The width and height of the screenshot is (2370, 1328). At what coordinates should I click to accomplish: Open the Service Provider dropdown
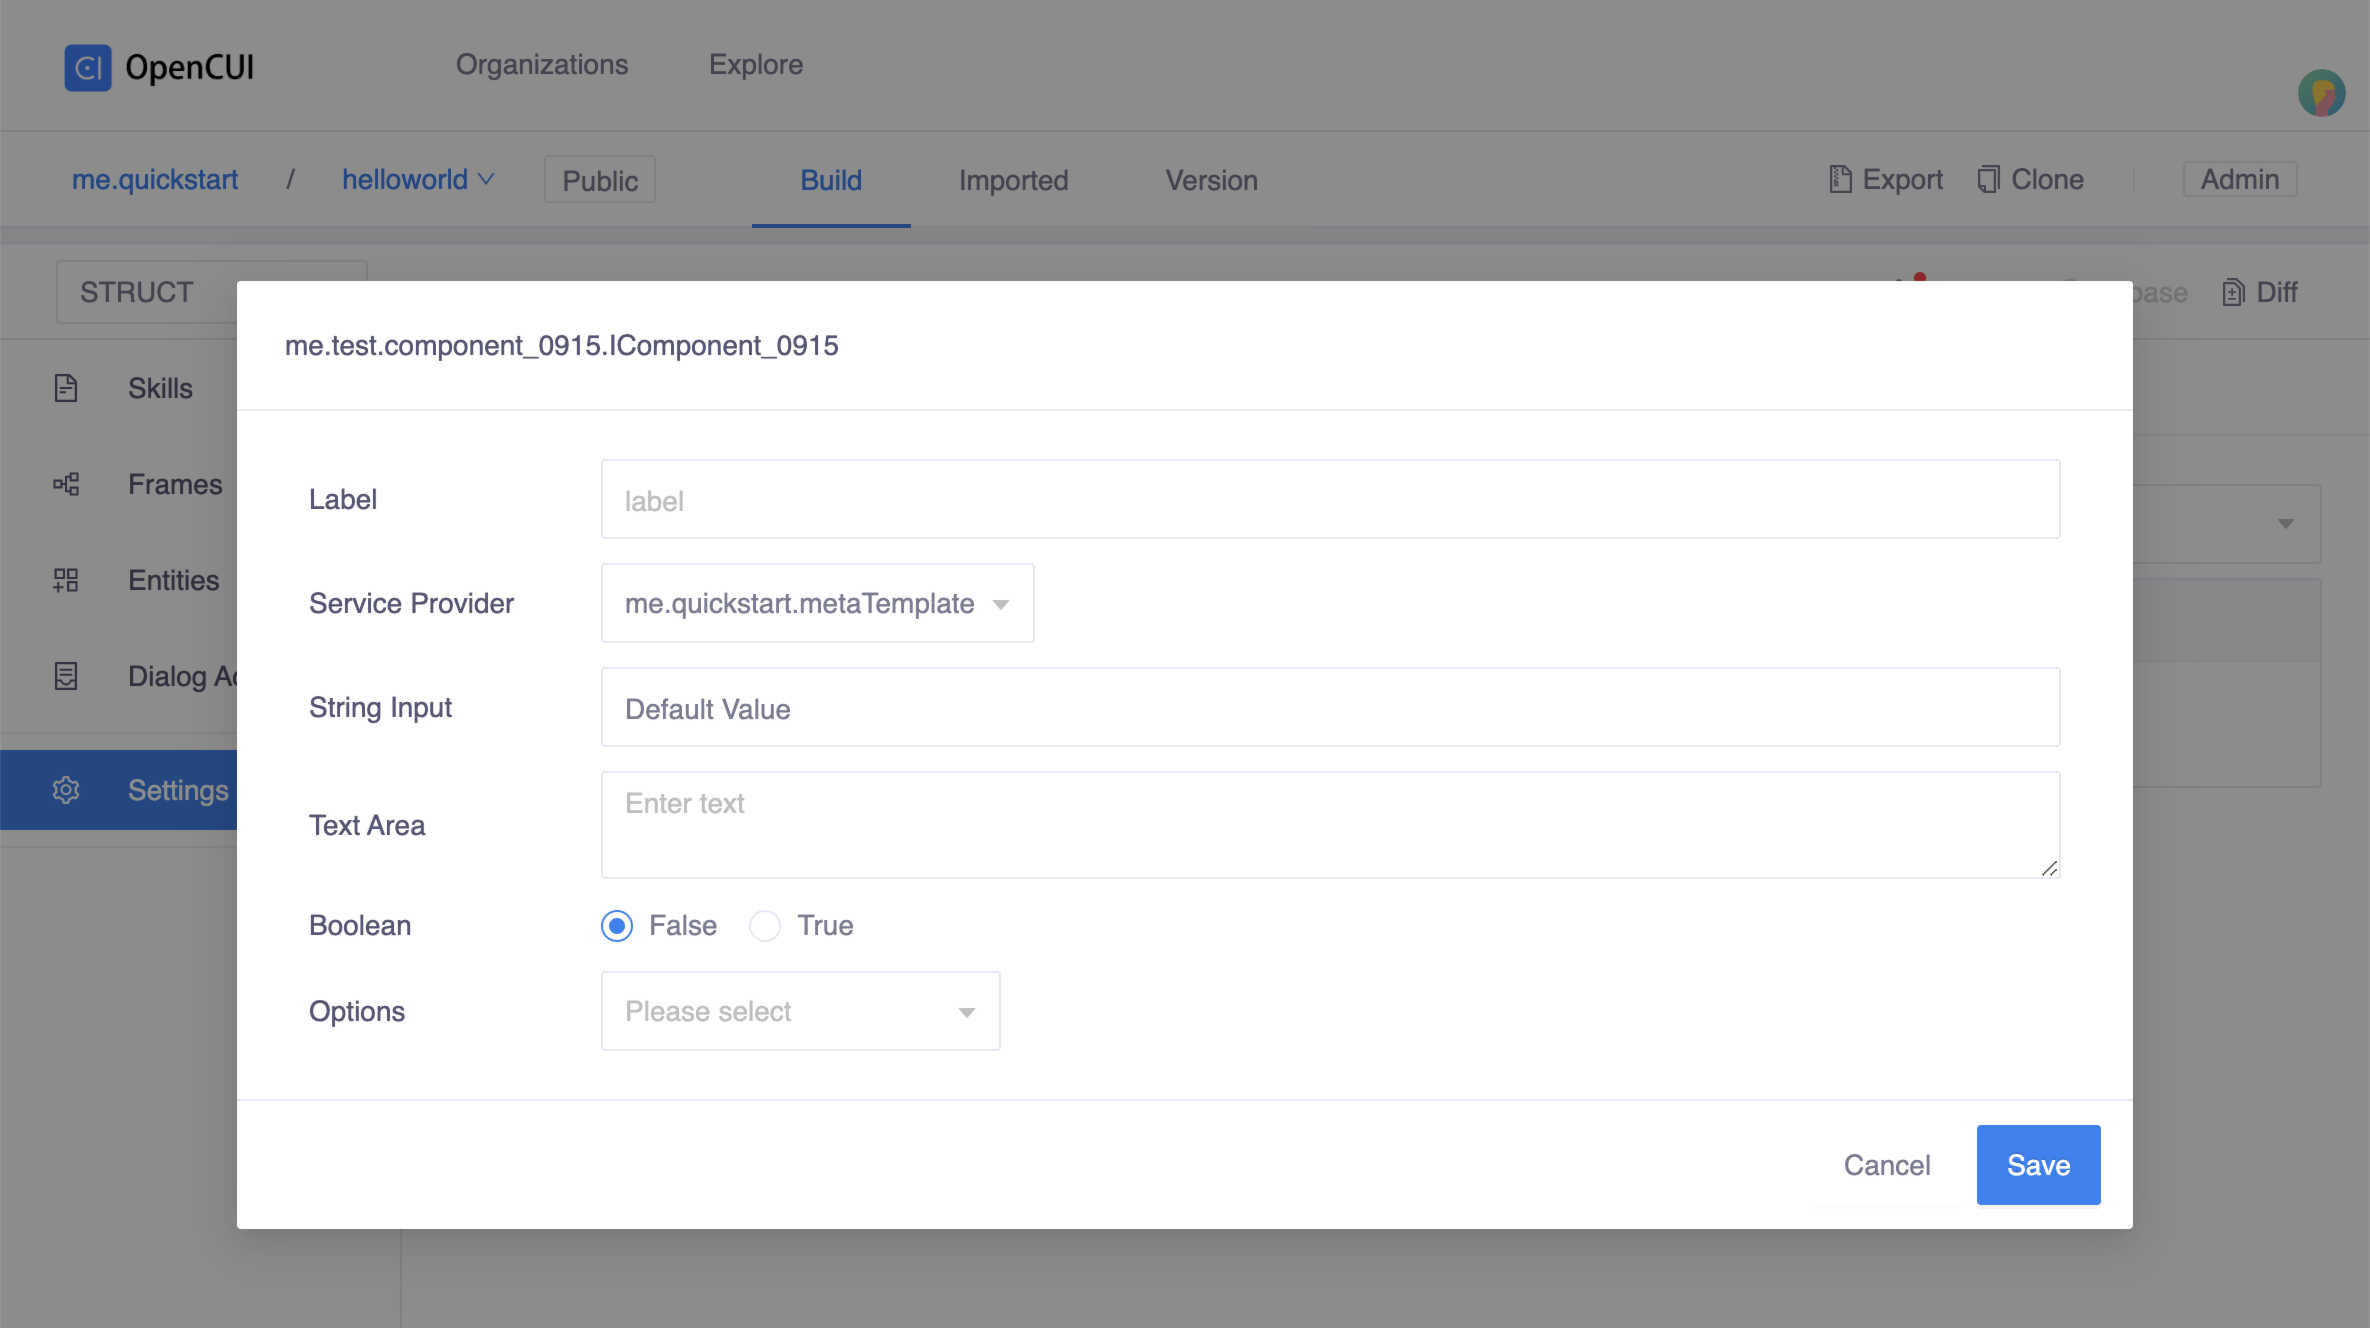coord(817,604)
